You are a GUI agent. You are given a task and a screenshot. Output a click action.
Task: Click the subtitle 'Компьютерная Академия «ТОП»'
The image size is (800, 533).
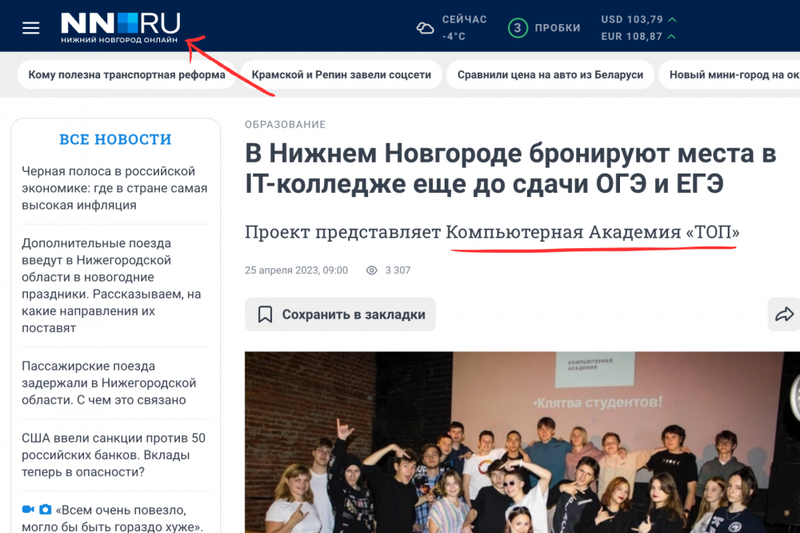[x=592, y=232]
